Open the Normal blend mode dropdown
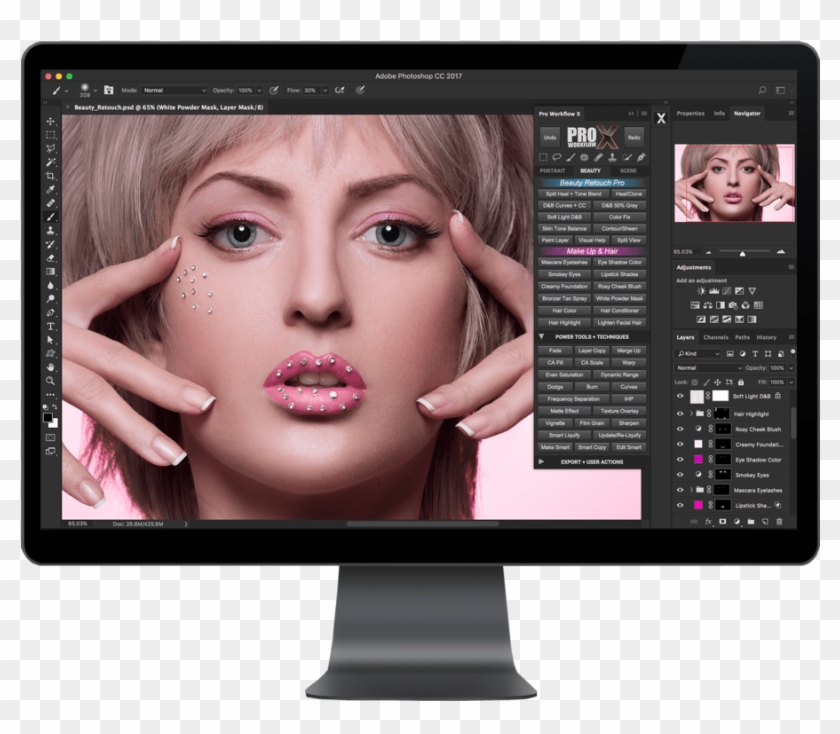This screenshot has width=840, height=734. click(x=708, y=368)
